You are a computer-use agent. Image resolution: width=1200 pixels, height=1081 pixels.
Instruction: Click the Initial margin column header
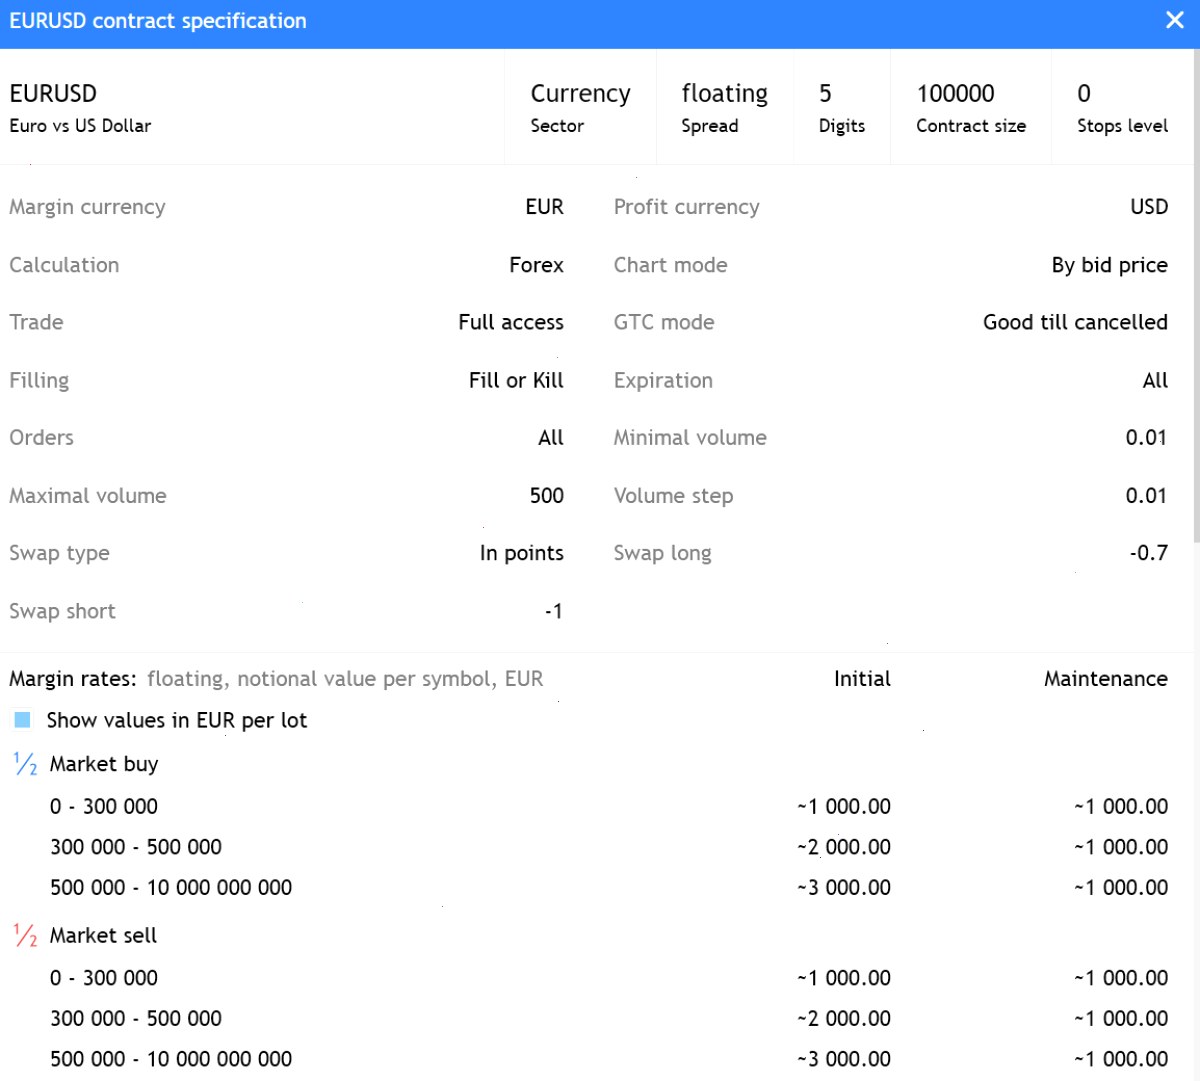862,679
